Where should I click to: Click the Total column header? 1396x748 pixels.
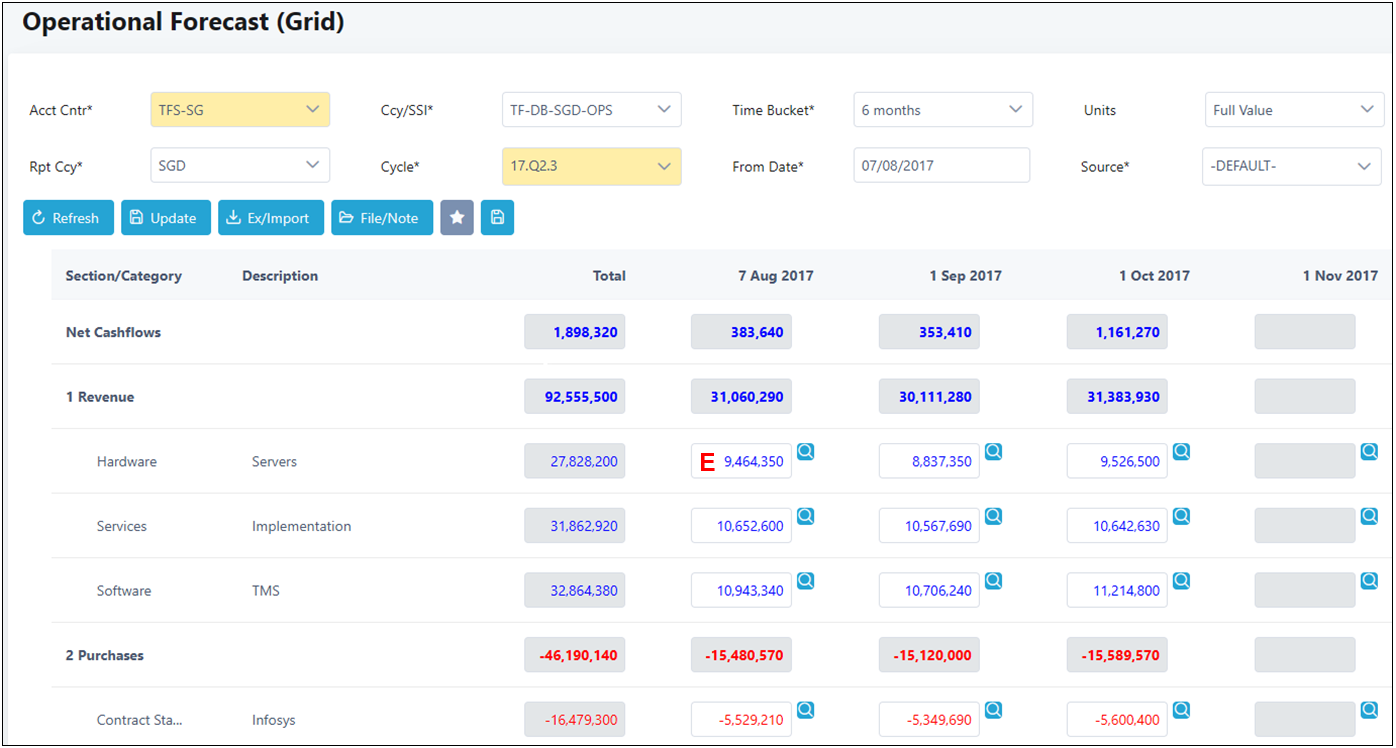coord(609,276)
